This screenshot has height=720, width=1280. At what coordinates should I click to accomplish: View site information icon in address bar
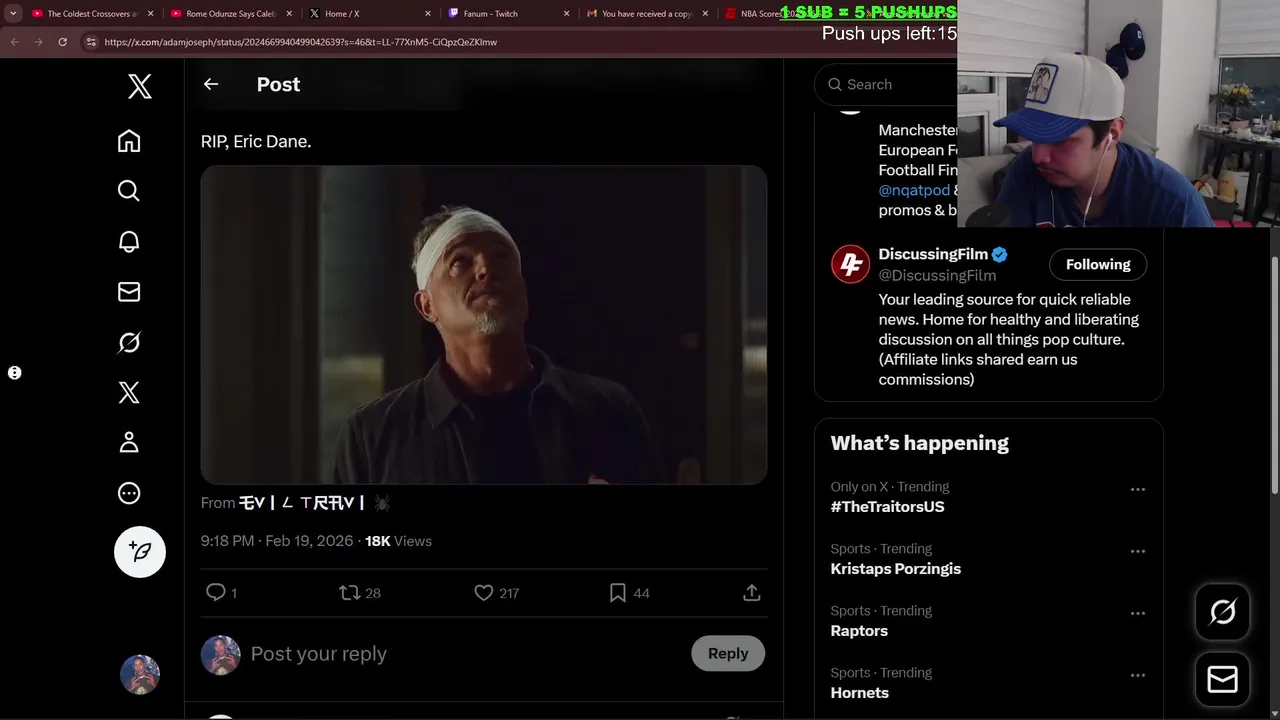coord(91,42)
